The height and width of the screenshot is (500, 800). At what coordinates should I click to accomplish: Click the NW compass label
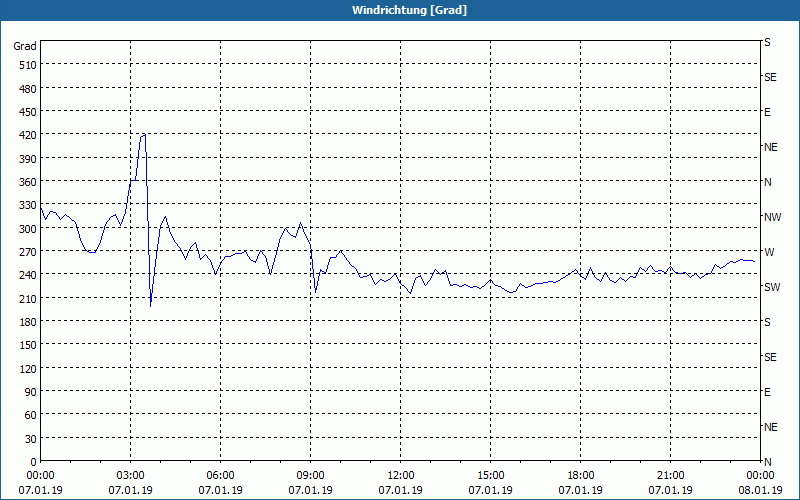[x=772, y=217]
